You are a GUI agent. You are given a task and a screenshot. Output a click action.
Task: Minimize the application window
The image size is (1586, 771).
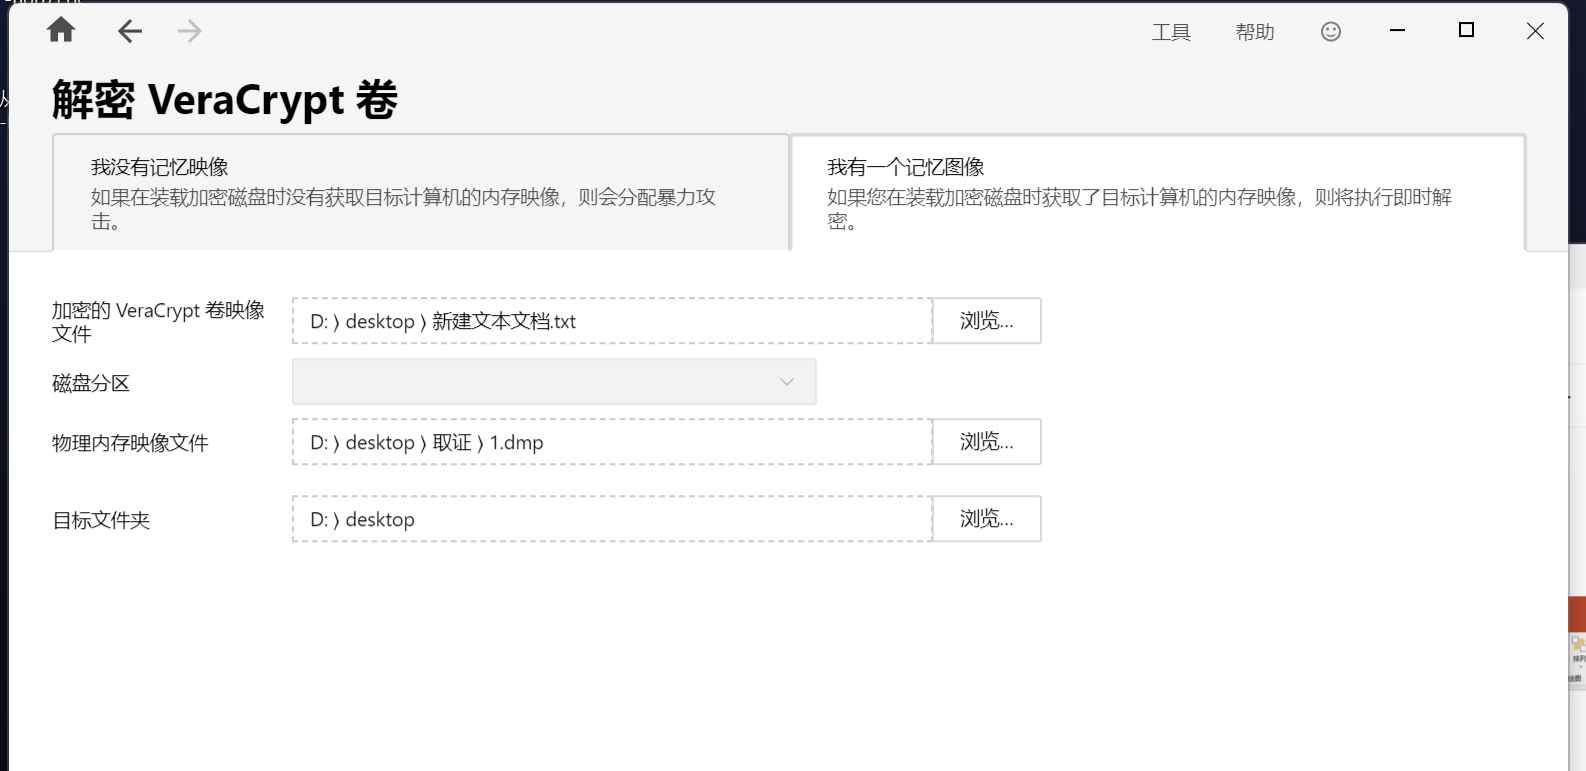coord(1397,31)
